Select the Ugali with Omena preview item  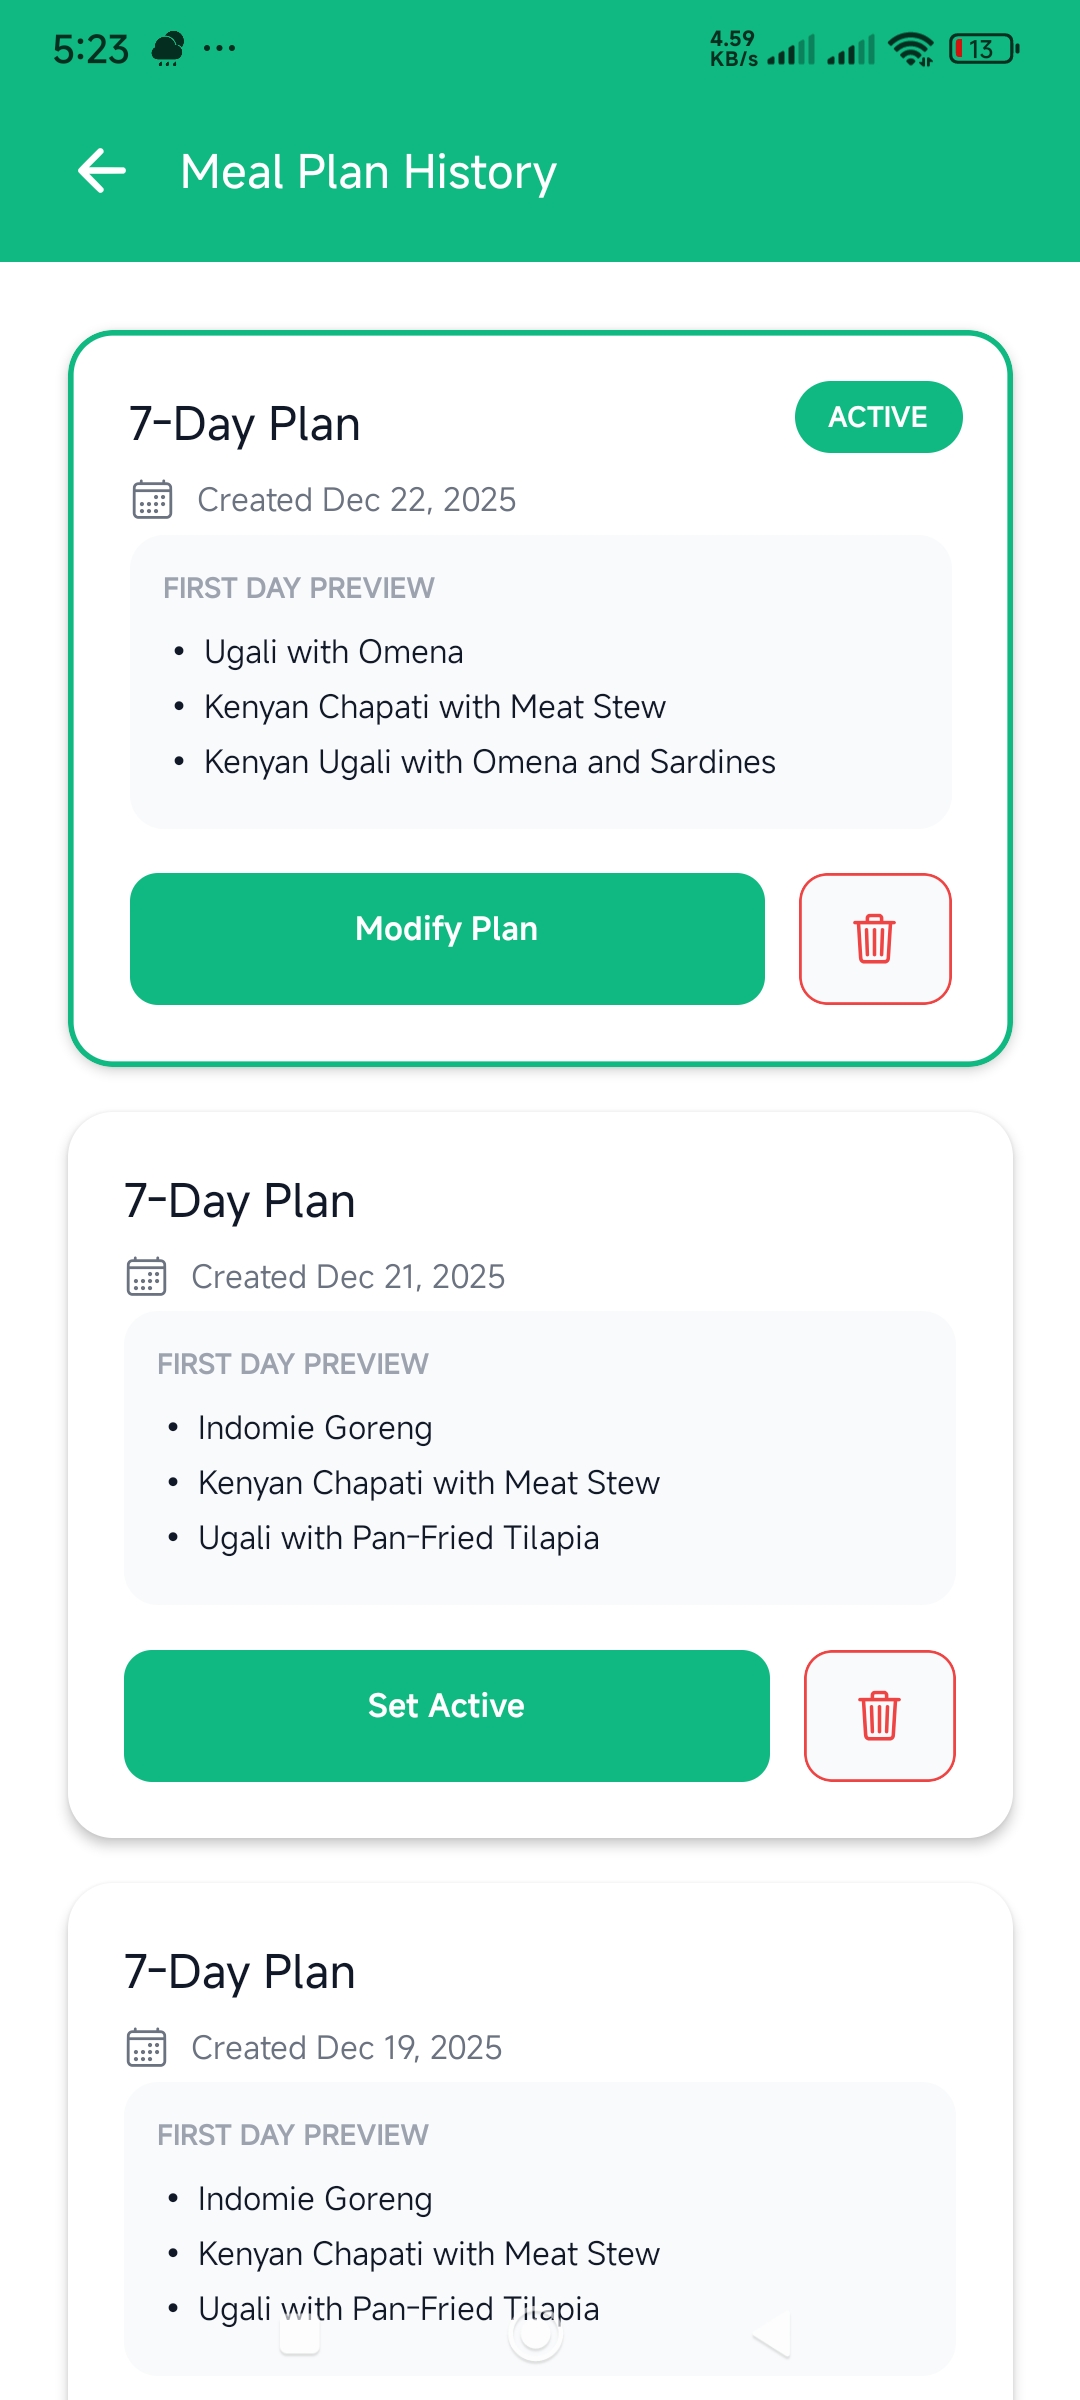point(334,651)
